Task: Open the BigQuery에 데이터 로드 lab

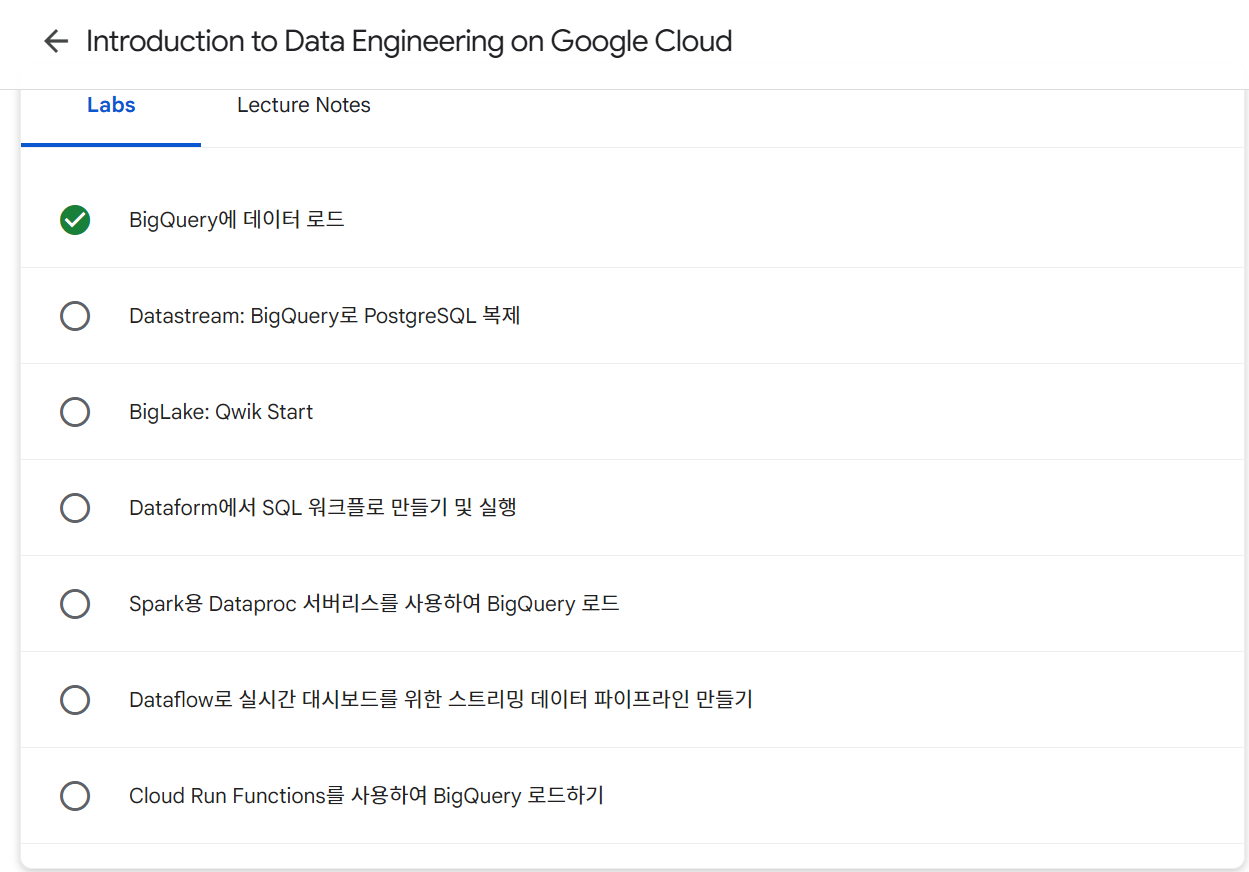Action: (237, 220)
